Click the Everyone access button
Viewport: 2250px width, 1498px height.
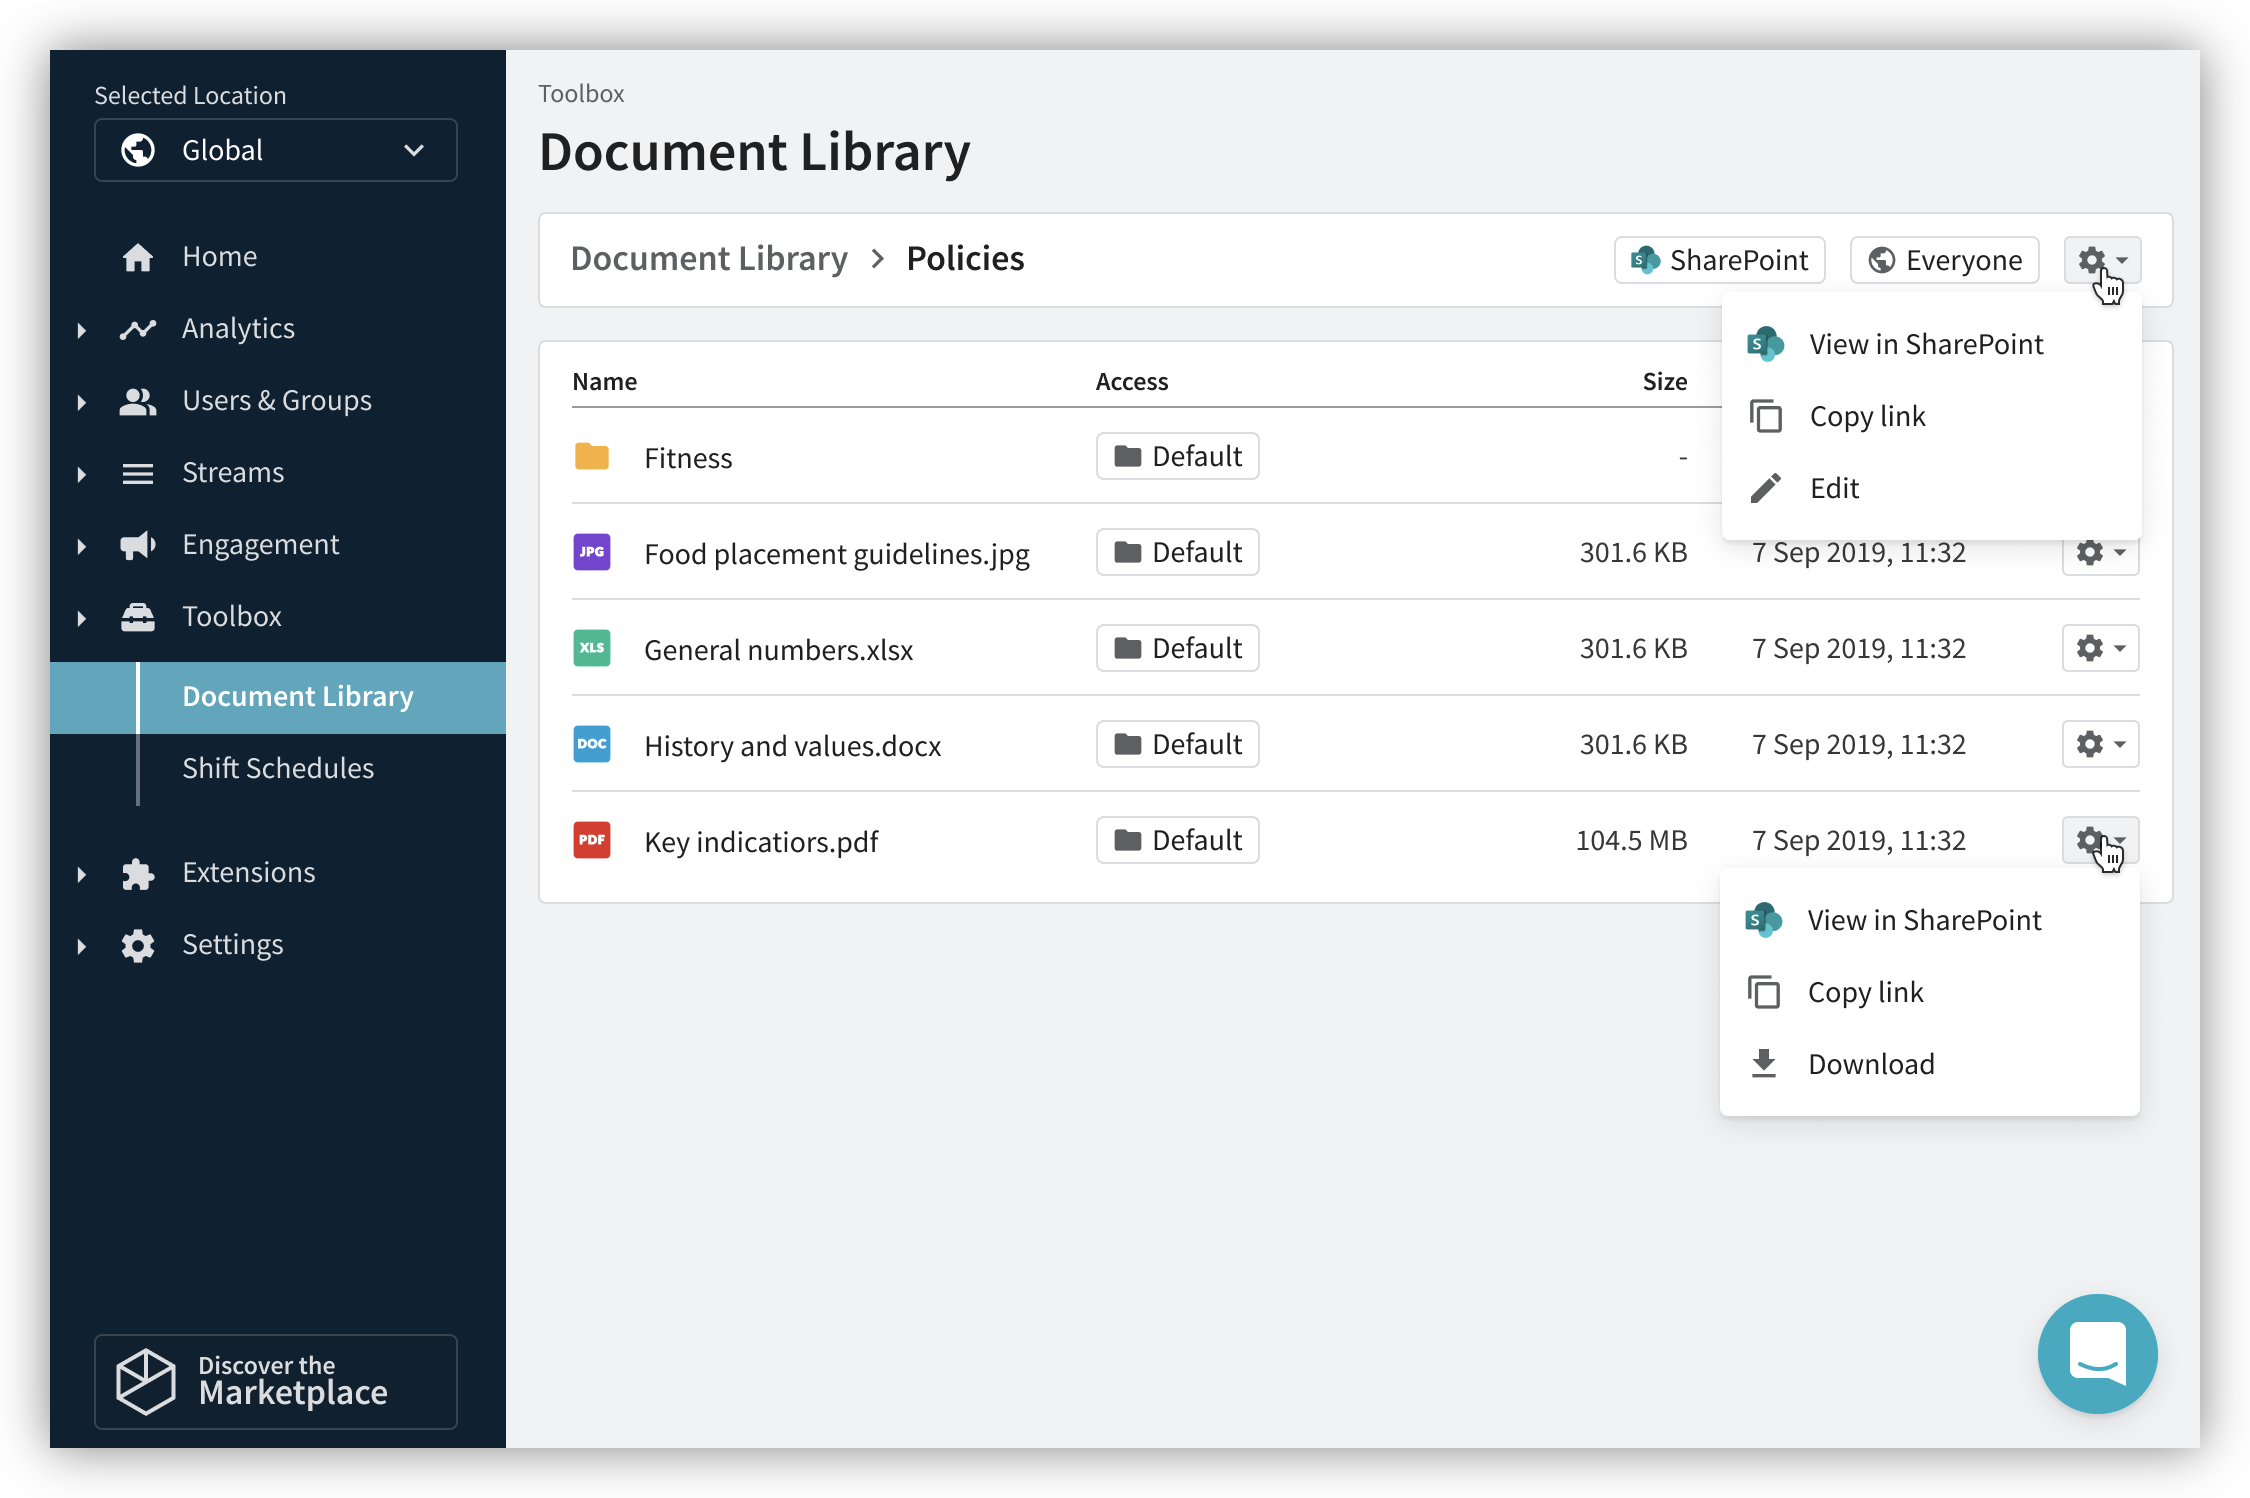tap(1943, 260)
